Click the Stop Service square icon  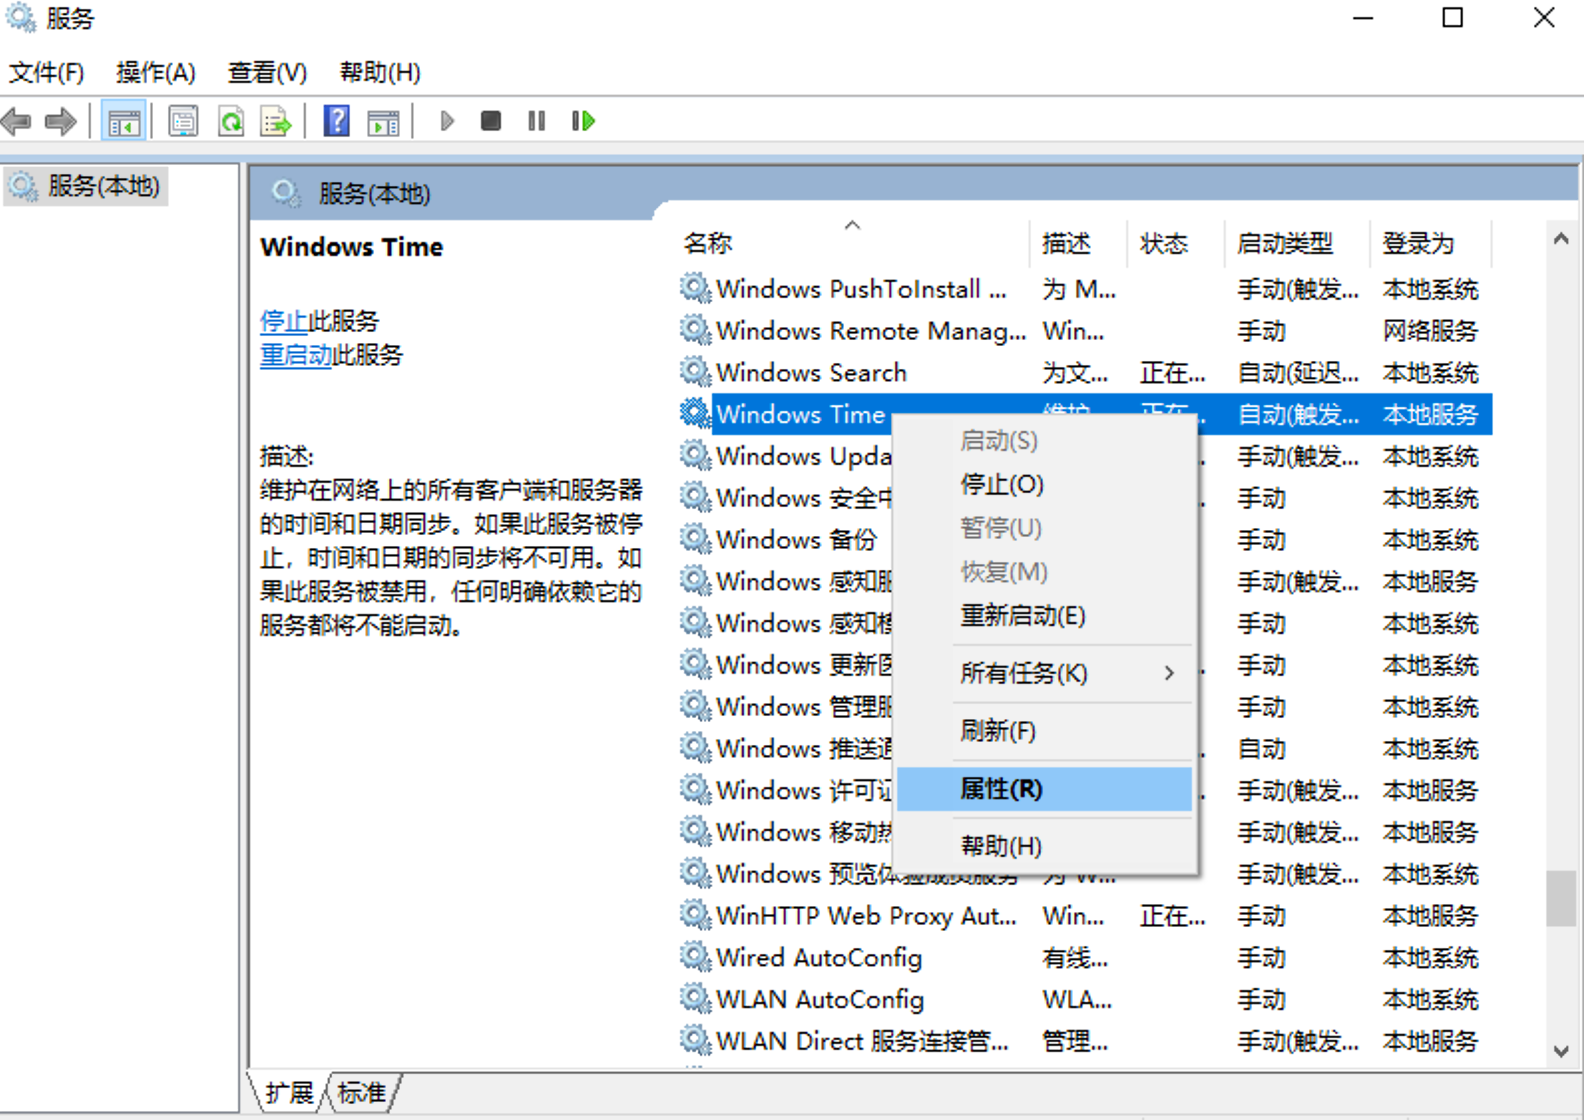coord(491,121)
